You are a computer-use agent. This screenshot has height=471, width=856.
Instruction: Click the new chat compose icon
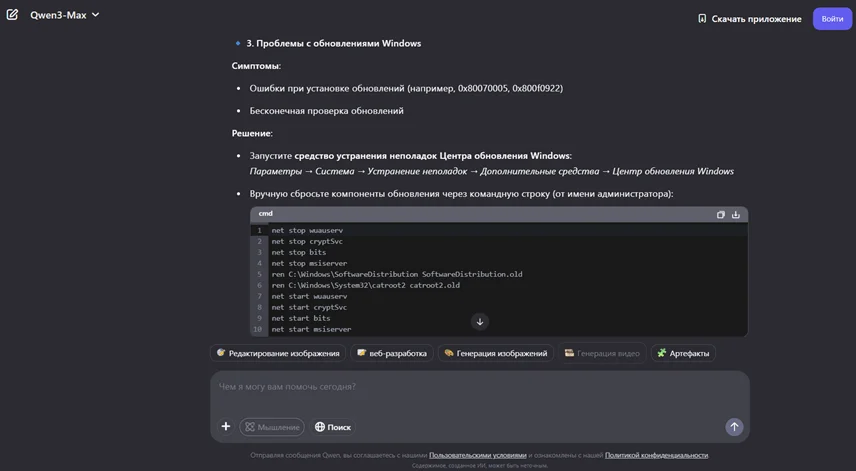click(x=12, y=16)
